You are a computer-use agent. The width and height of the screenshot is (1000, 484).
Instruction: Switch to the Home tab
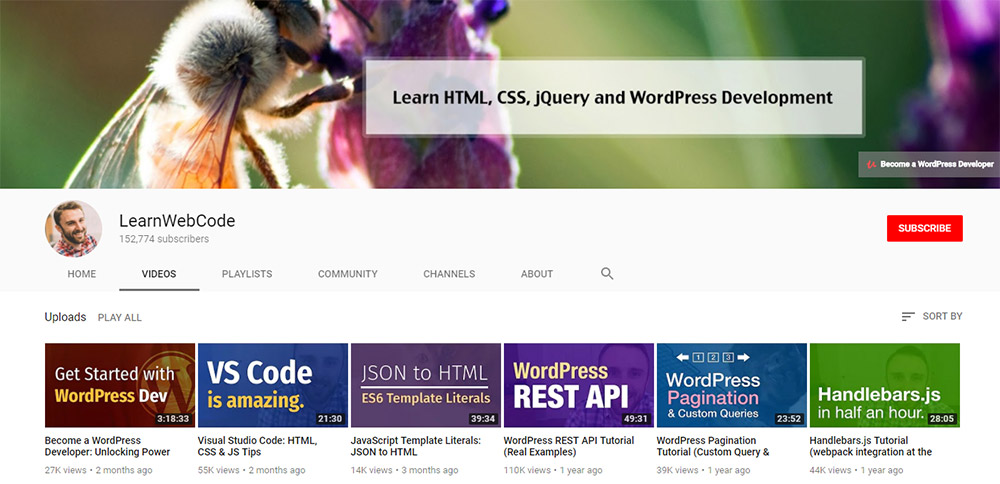click(82, 274)
